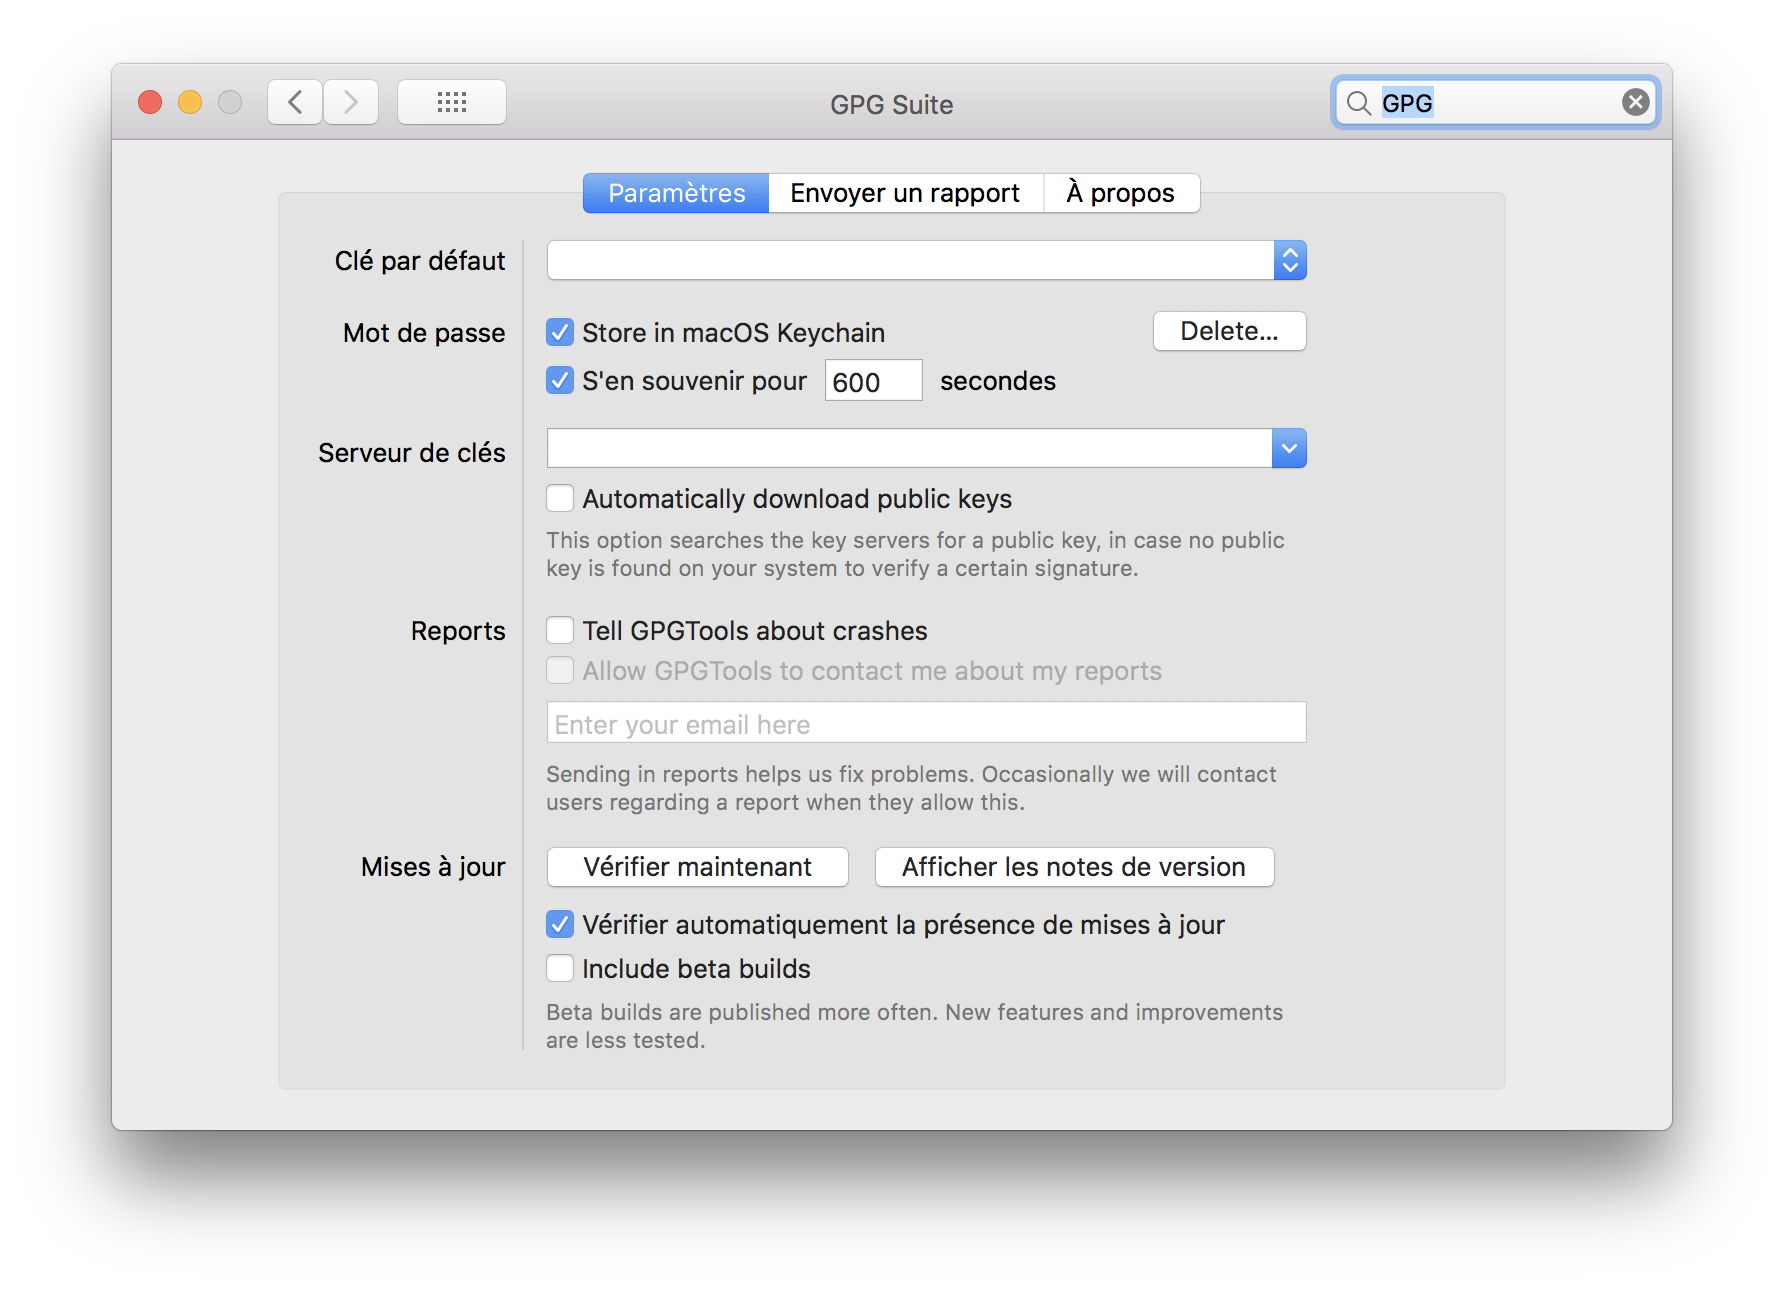Expand the Serveur de clés dropdown
Screen dimensions: 1784x1290
(1289, 448)
